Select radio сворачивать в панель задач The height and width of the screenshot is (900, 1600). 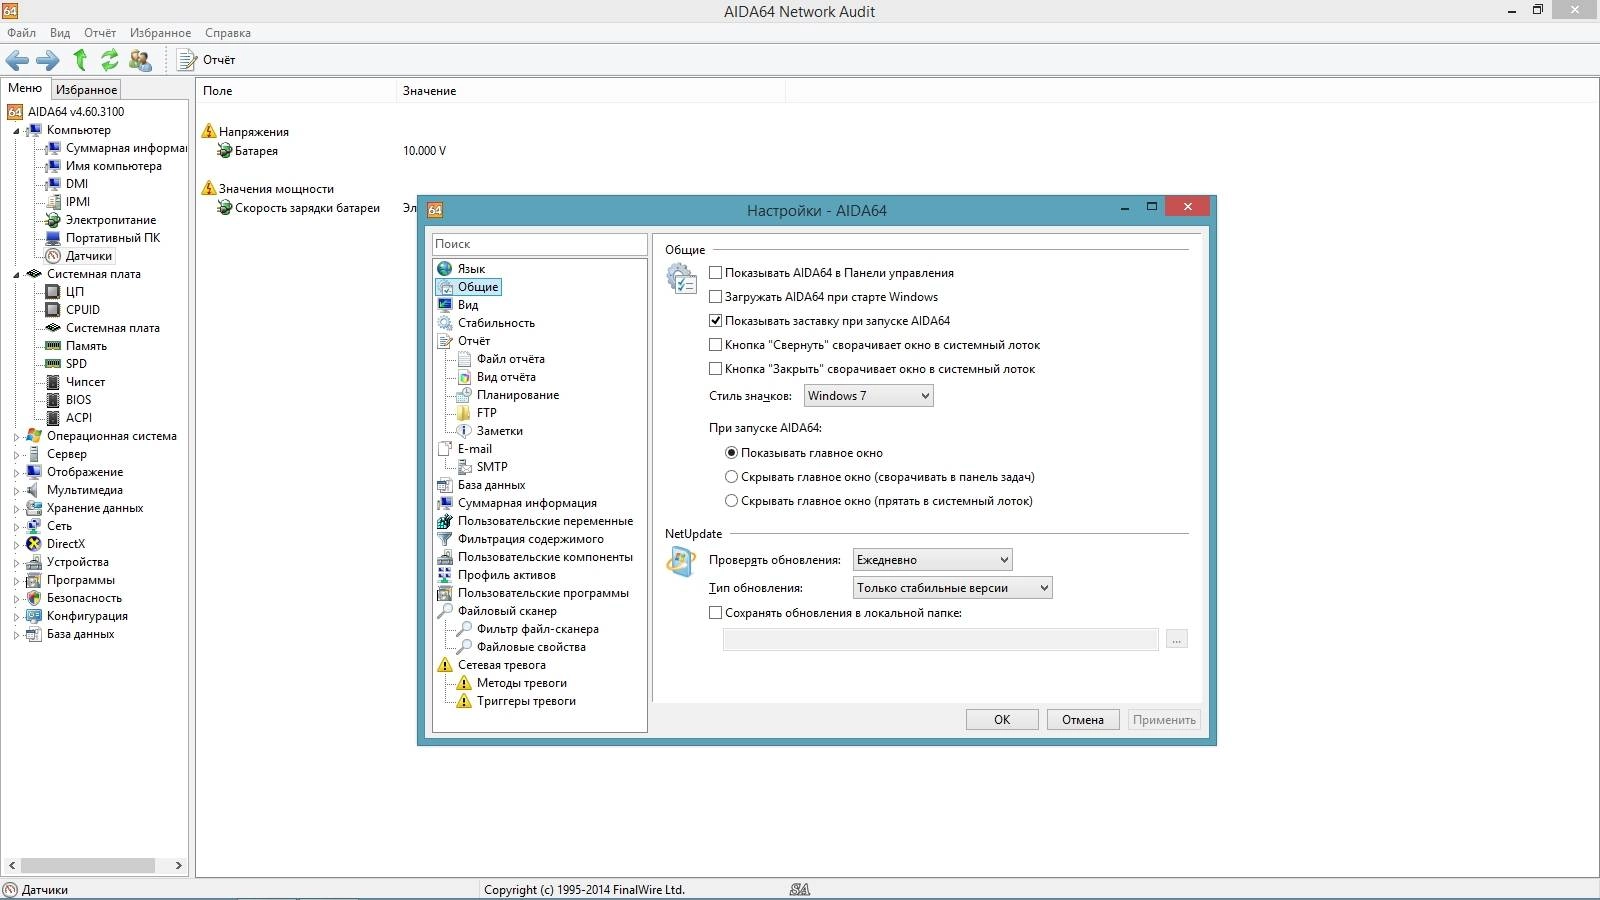pyautogui.click(x=731, y=476)
